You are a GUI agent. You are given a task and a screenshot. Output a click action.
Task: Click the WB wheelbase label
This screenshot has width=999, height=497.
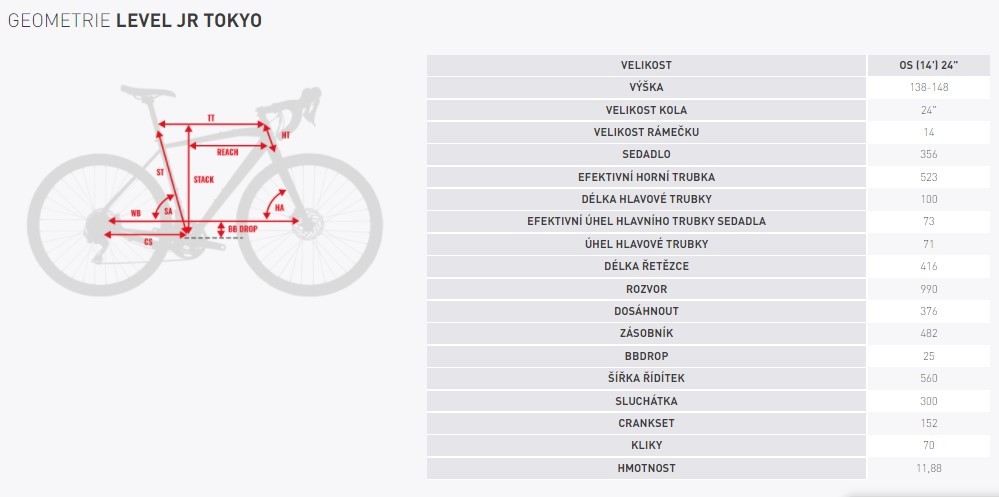[136, 213]
